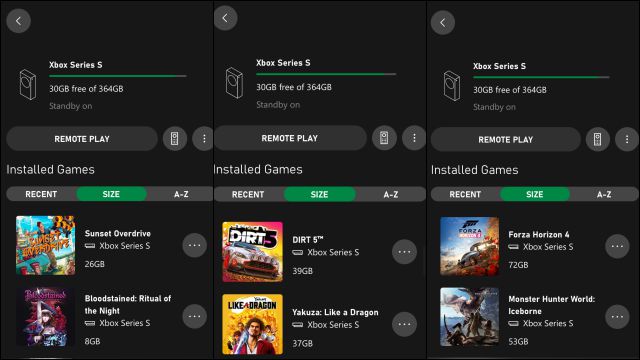Click the 26GB size under Sunset Overdrive
640x360 pixels.
point(94,264)
